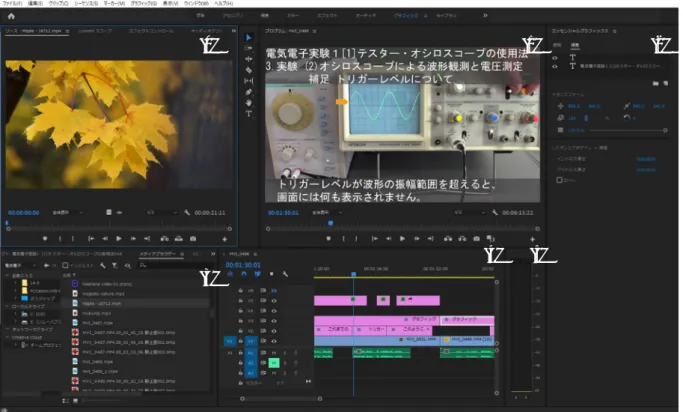Open Media Browser filter icon

click(x=114, y=265)
